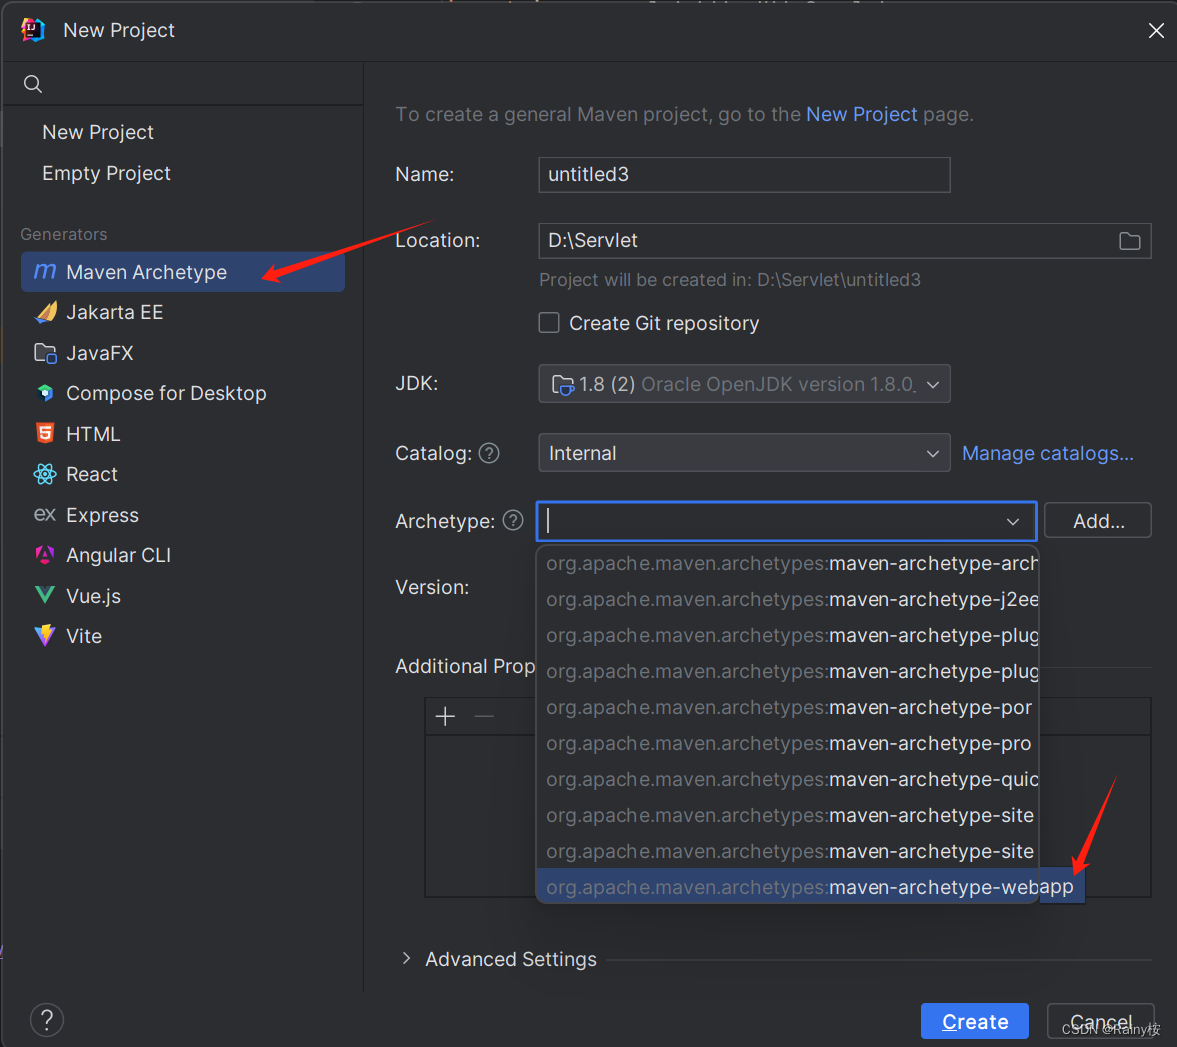Viewport: 1177px width, 1047px height.
Task: Enable Create Git repository checkbox
Action: tap(549, 323)
